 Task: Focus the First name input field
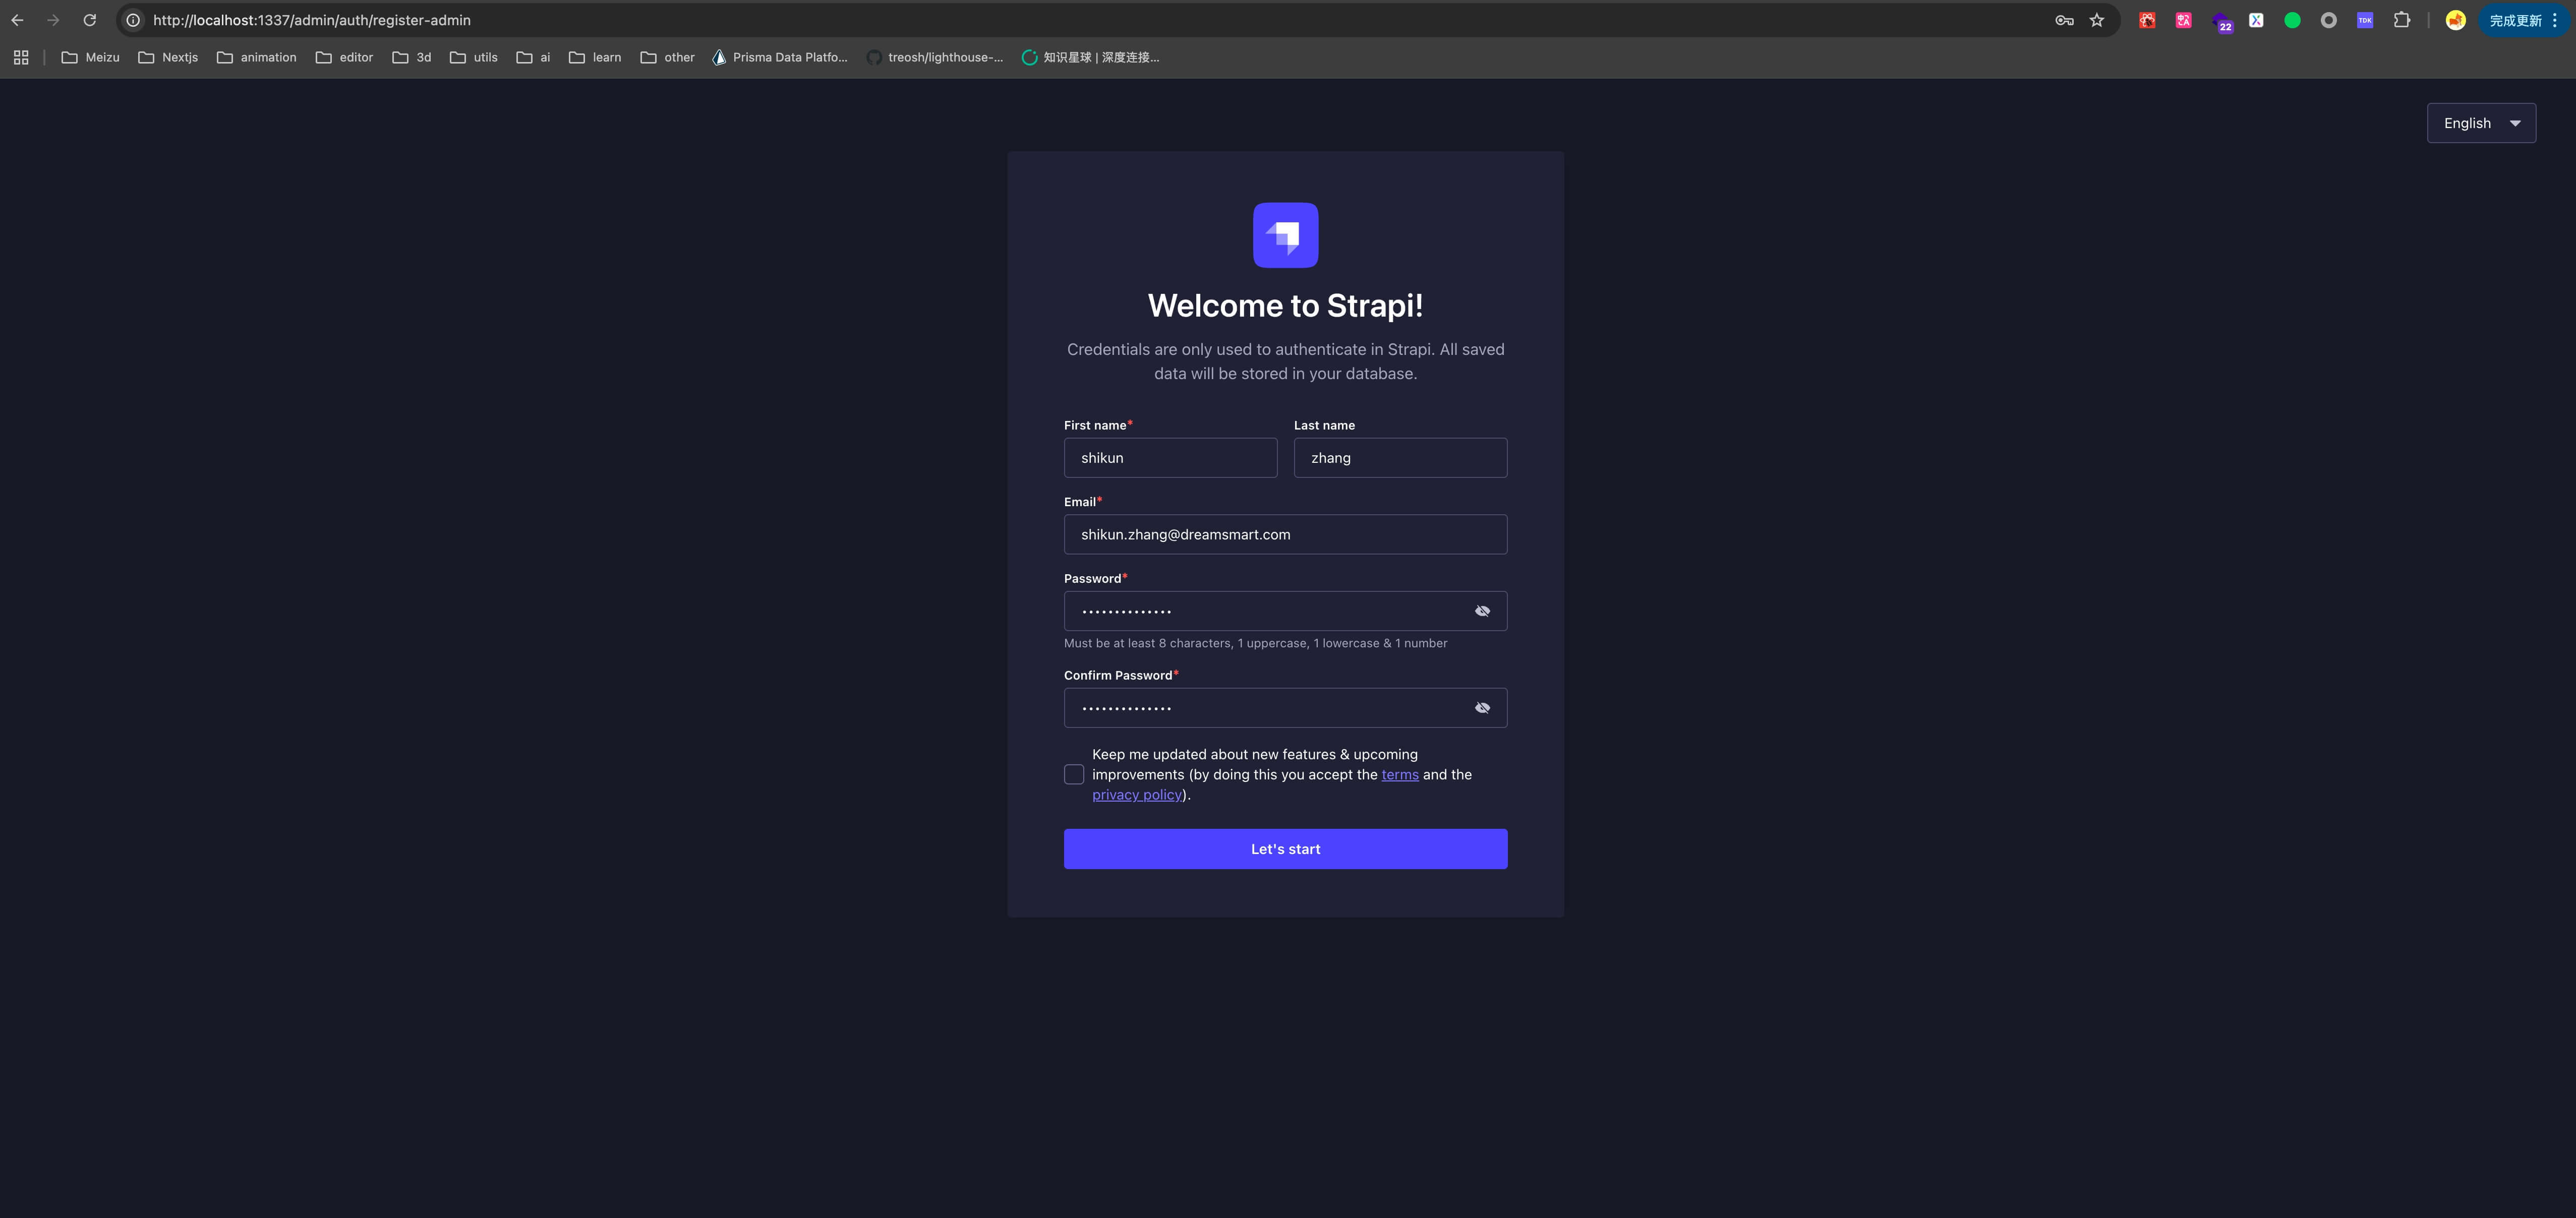(x=1170, y=458)
